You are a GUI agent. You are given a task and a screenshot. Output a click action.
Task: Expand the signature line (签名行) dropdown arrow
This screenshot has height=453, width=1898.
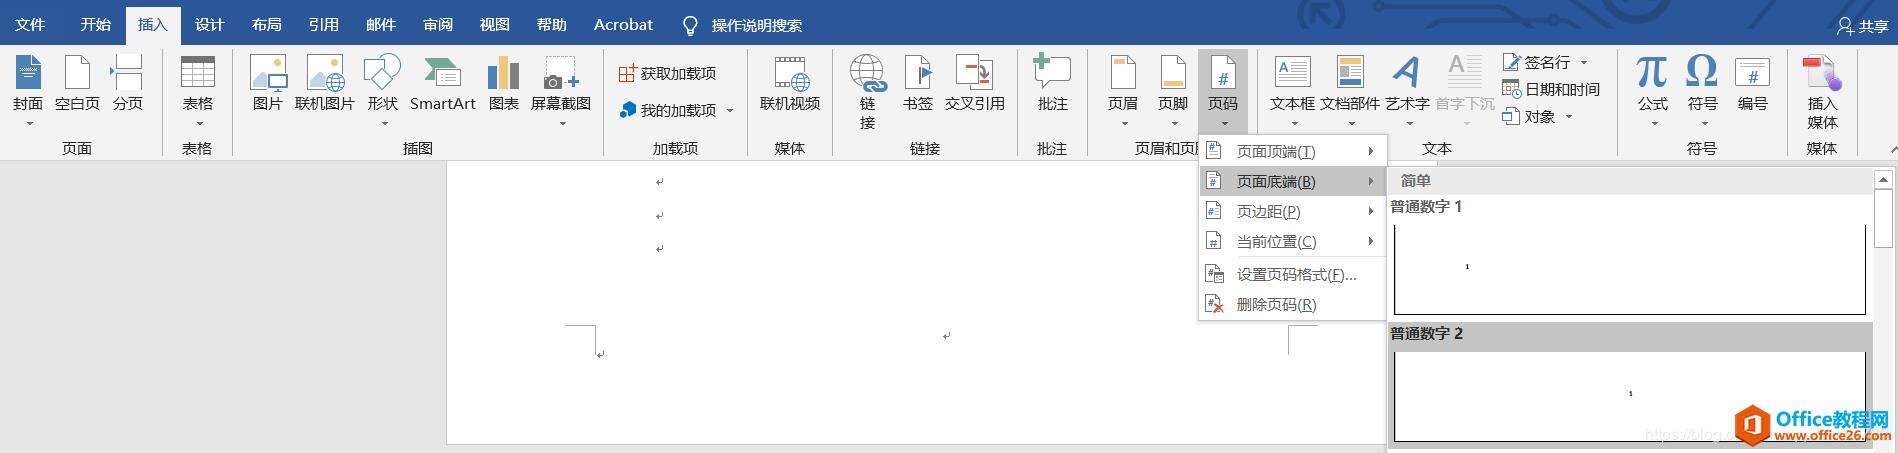pyautogui.click(x=1584, y=62)
